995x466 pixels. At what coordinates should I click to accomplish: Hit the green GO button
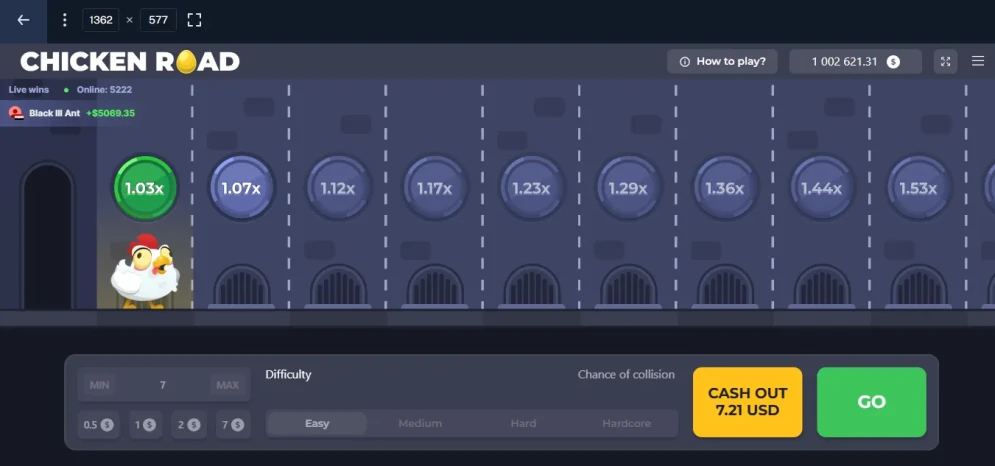point(871,402)
